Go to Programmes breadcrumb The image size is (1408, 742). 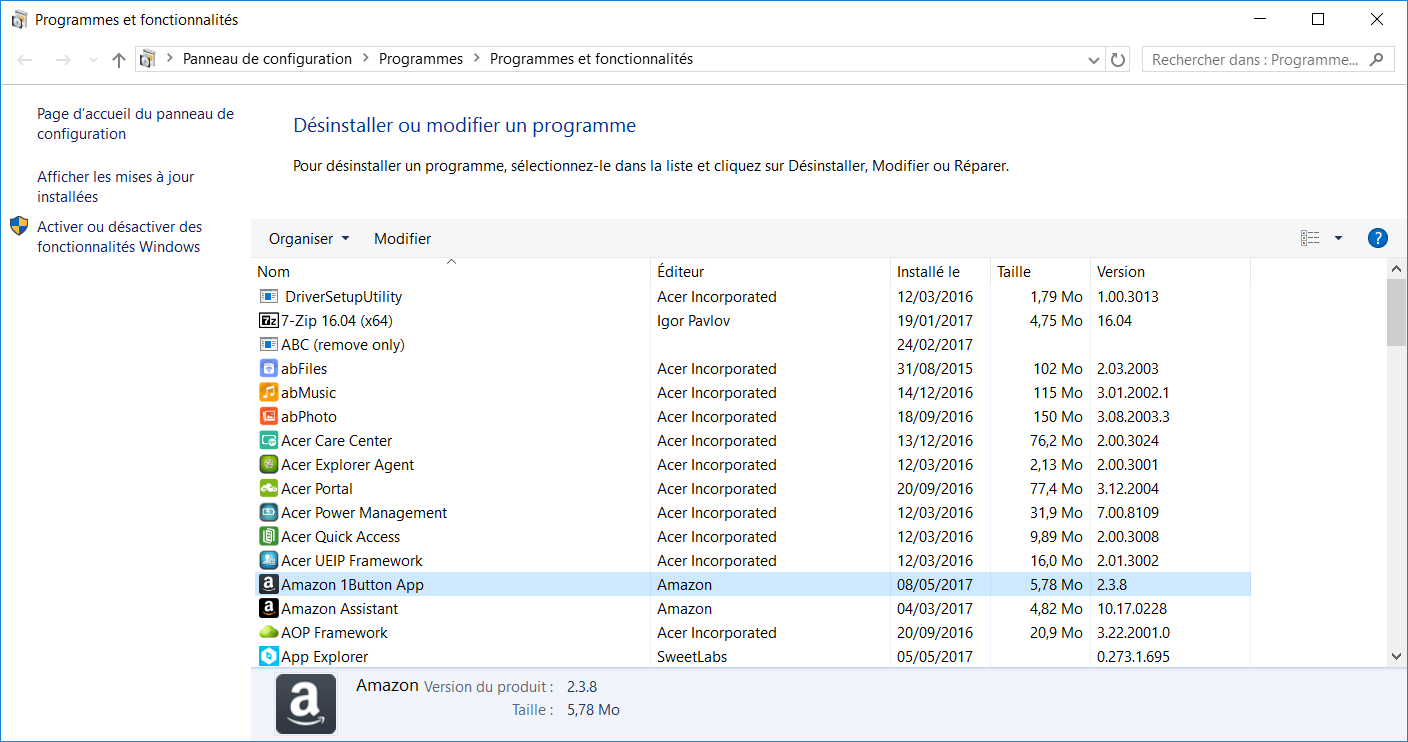click(421, 59)
